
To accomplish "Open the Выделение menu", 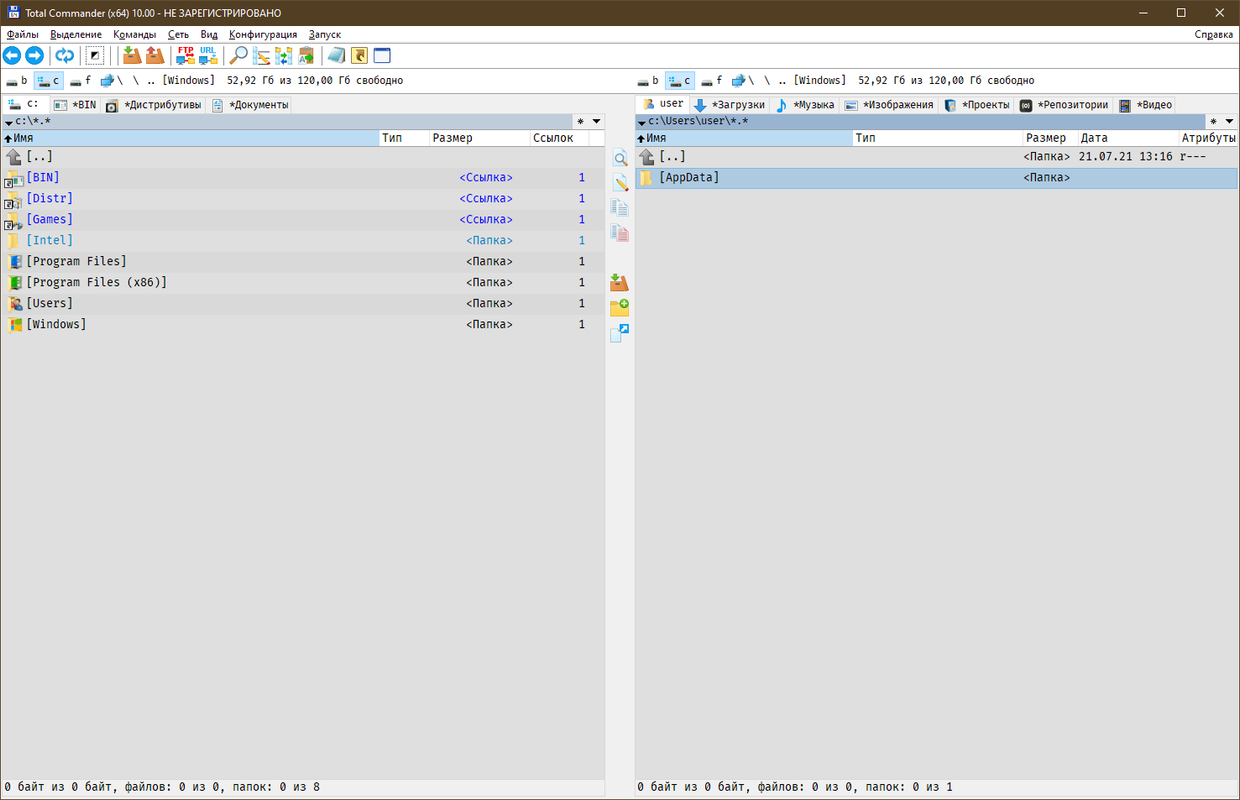I will click(x=76, y=34).
